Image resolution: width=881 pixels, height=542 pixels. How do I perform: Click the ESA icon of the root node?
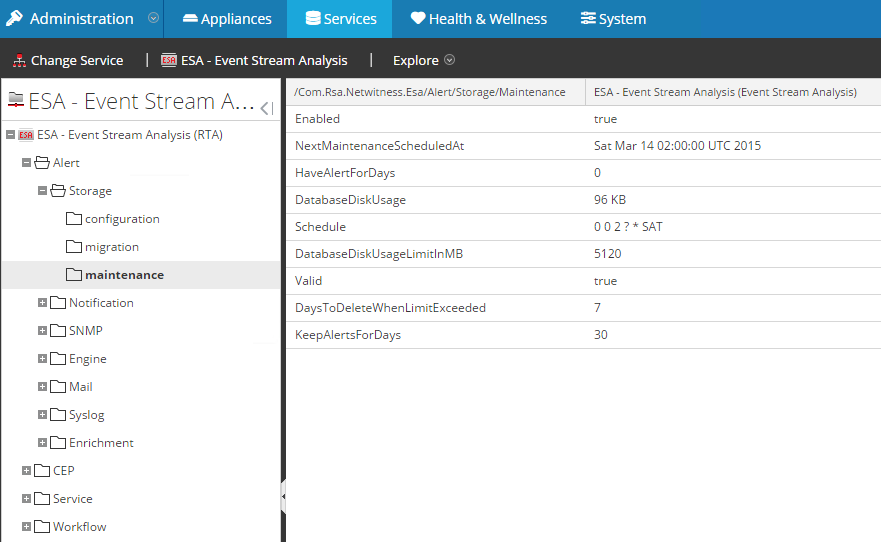pyautogui.click(x=26, y=135)
